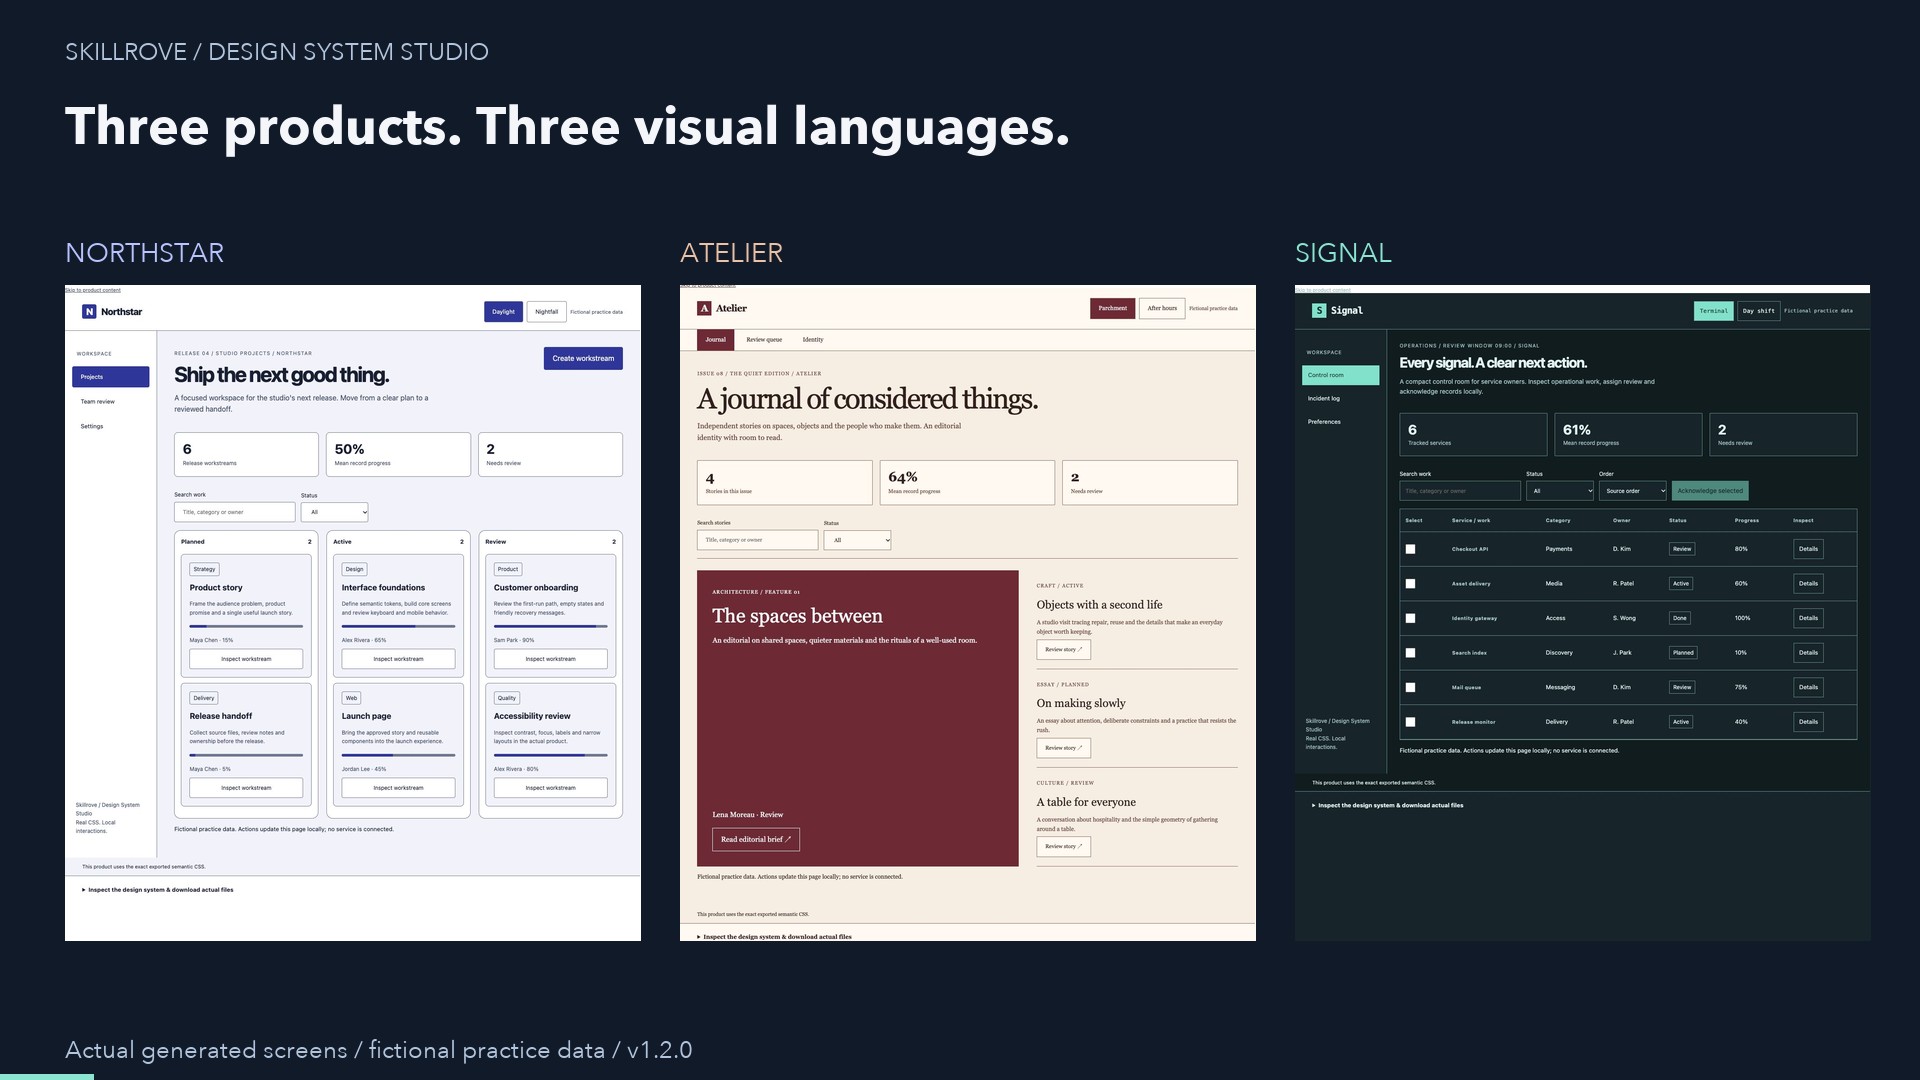Switch Signal to Day shift theme
Viewport: 1920px width, 1080px height.
1759,311
